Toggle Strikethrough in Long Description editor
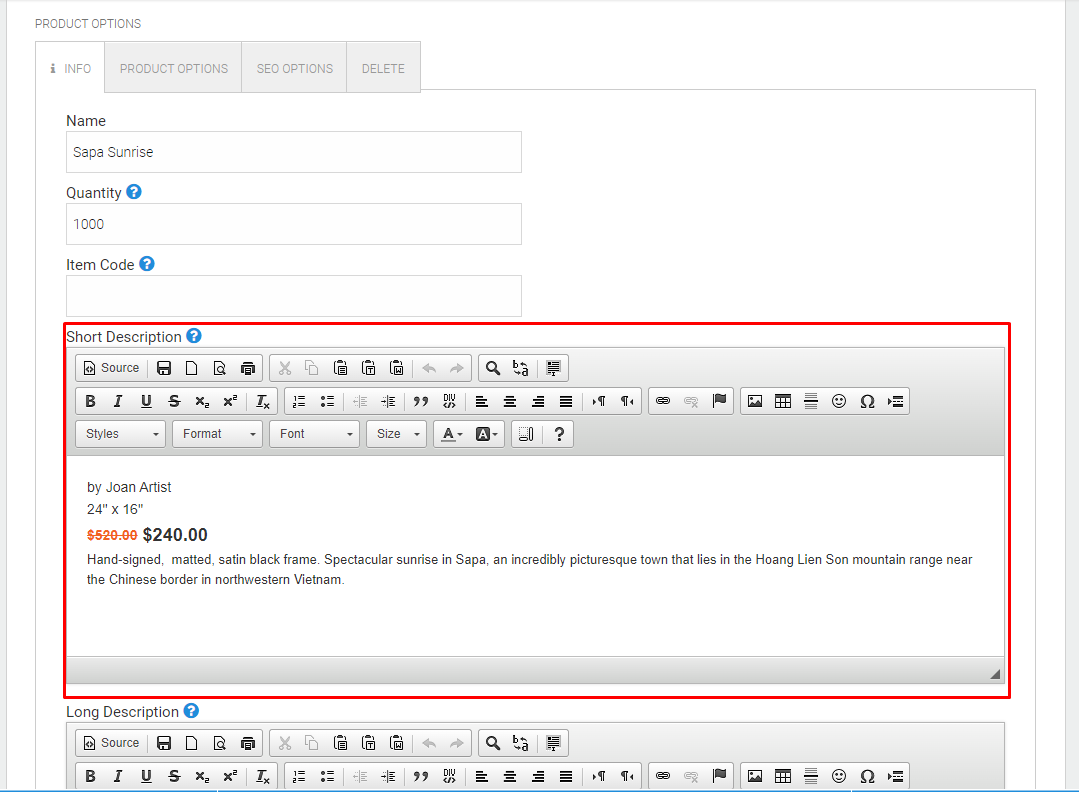The image size is (1079, 792). (x=174, y=776)
